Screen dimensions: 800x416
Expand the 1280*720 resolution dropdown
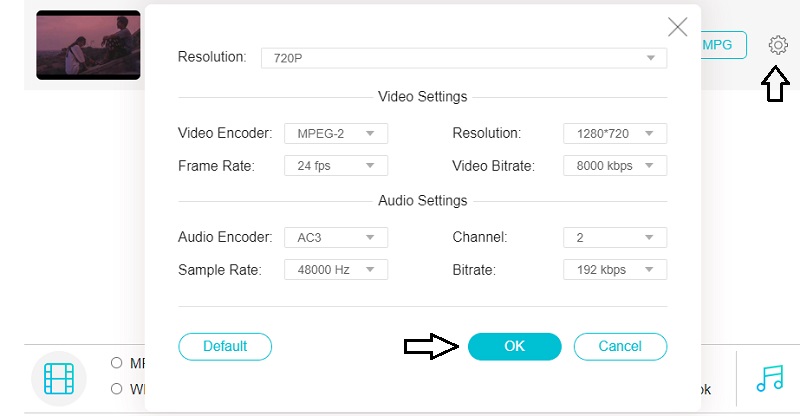pos(614,133)
